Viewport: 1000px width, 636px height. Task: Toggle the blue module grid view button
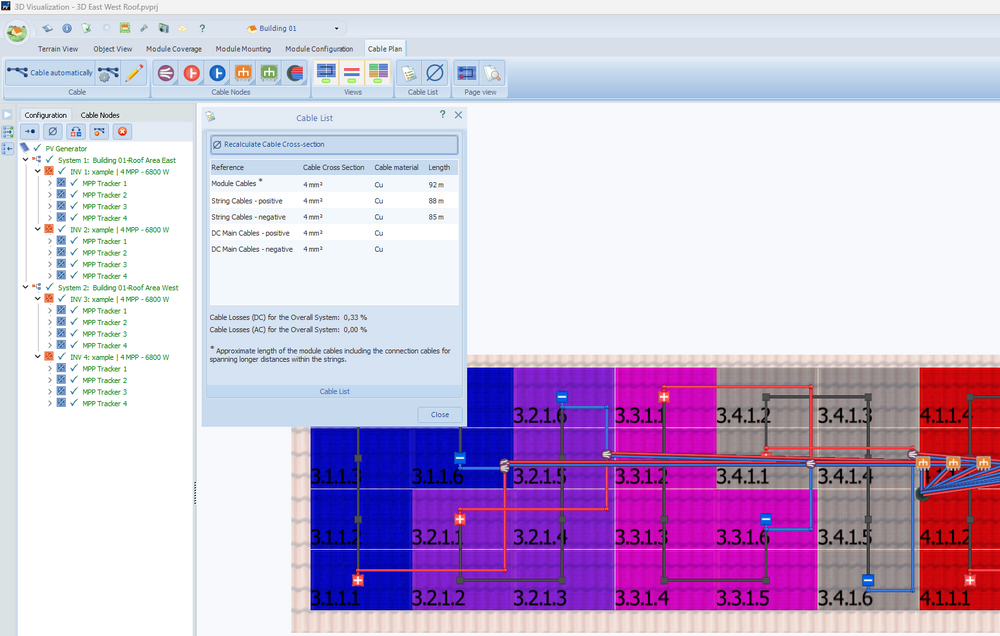tap(326, 72)
